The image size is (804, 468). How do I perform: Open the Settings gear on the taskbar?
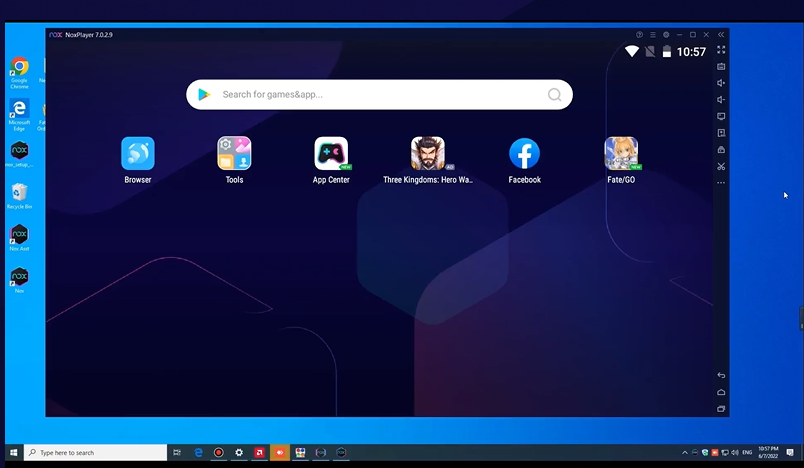point(239,453)
